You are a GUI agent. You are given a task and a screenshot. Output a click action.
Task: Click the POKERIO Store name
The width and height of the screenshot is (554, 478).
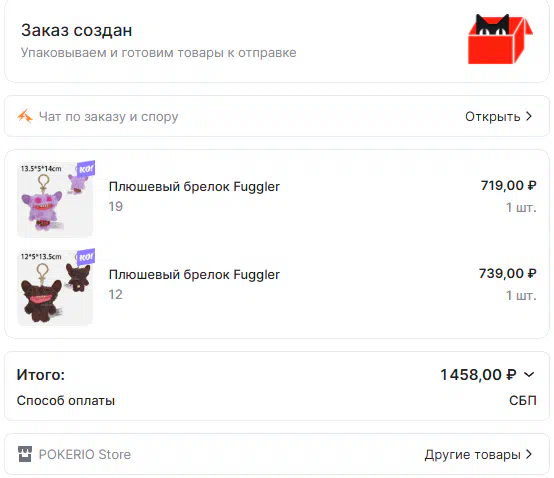pos(85,454)
